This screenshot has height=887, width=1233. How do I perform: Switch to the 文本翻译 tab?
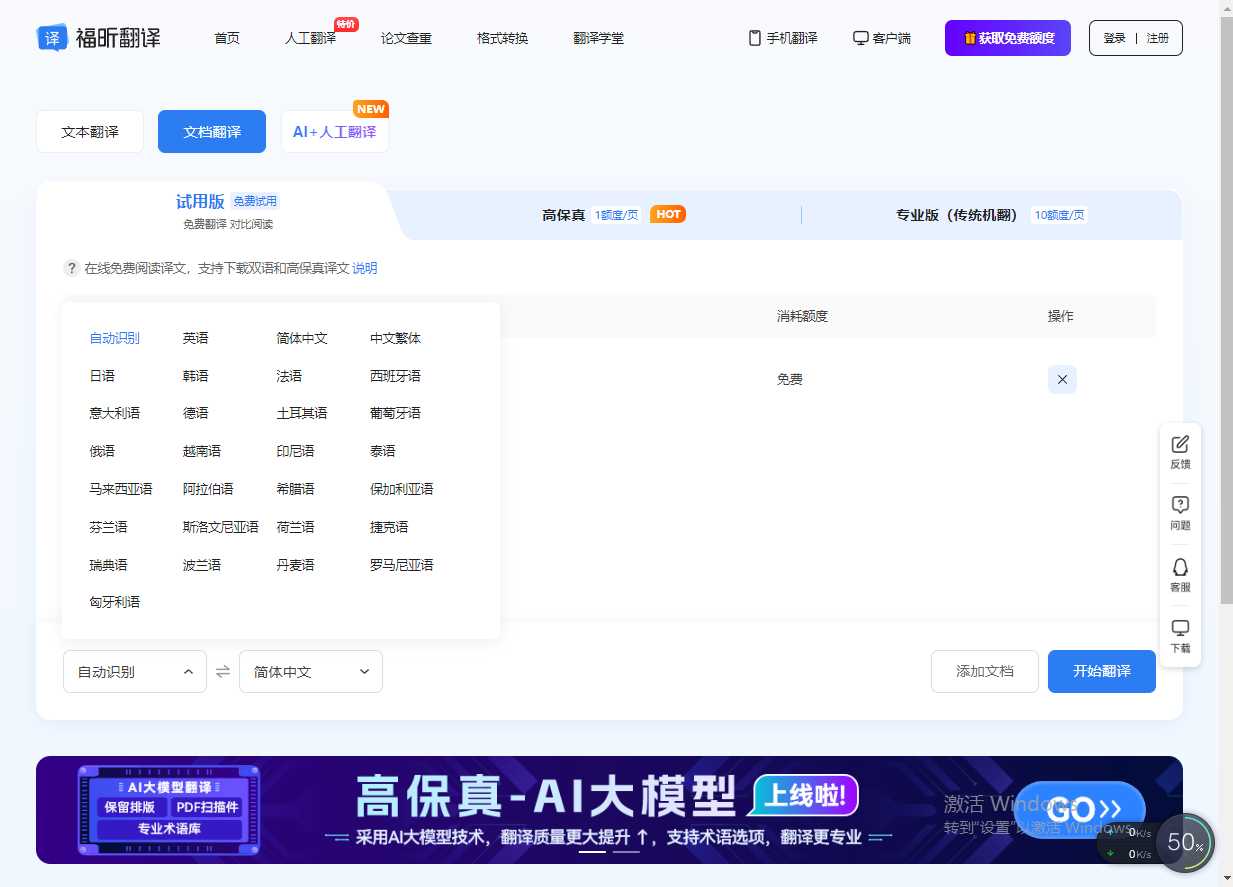pos(90,132)
